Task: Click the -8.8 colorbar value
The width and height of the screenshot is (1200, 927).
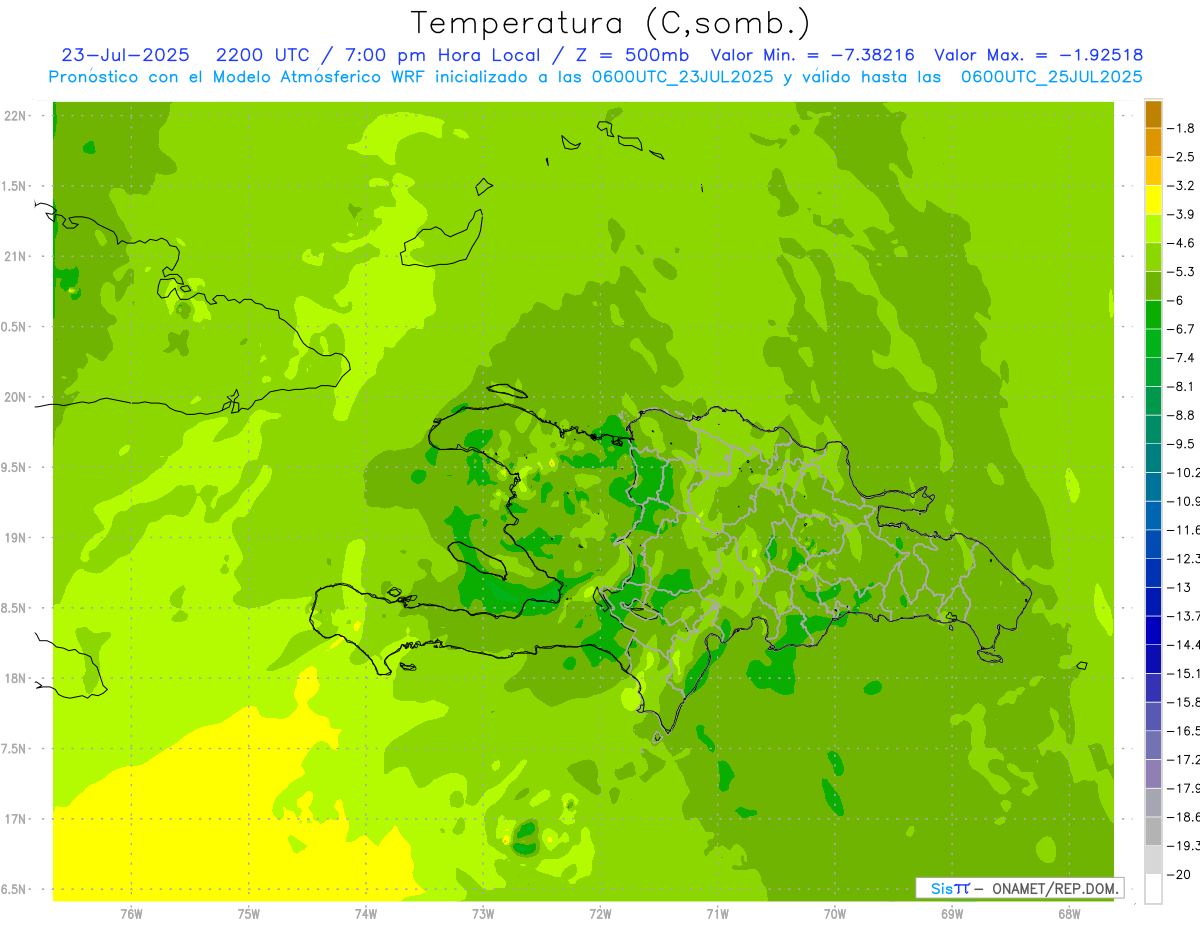Action: point(1181,415)
